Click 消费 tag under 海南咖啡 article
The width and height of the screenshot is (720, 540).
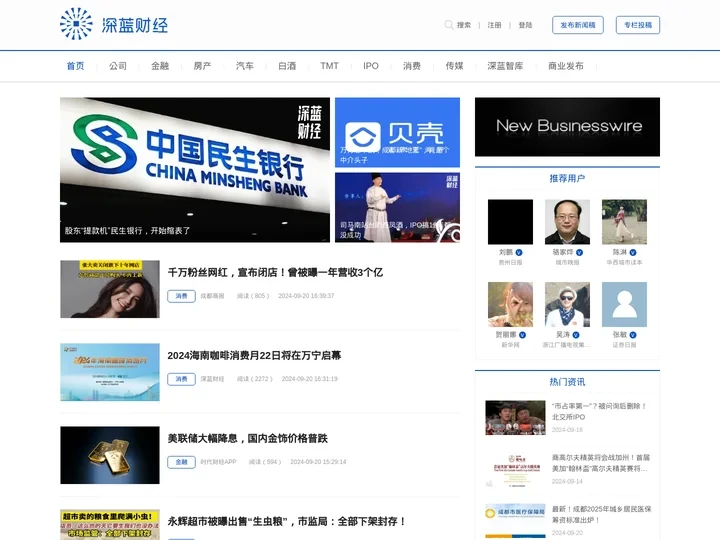[181, 379]
